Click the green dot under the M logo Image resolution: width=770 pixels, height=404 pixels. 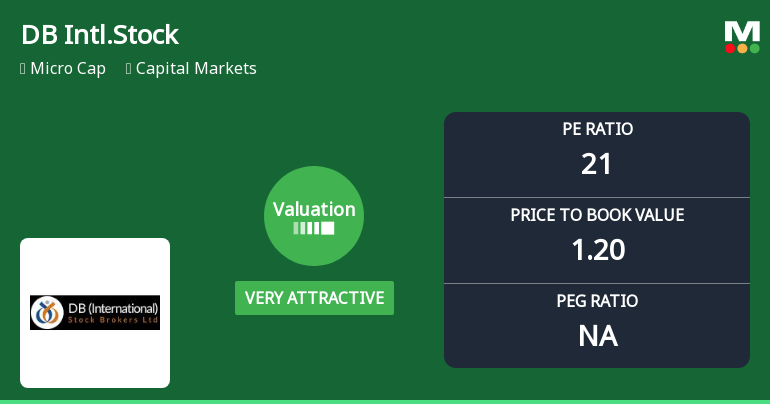pyautogui.click(x=754, y=48)
